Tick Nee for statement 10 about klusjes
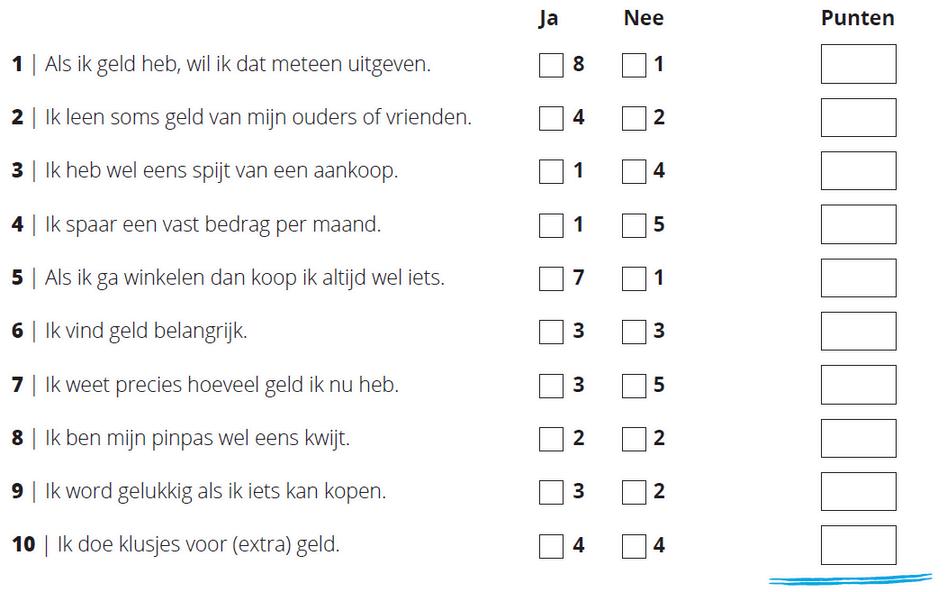This screenshot has width=947, height=592. (x=633, y=546)
